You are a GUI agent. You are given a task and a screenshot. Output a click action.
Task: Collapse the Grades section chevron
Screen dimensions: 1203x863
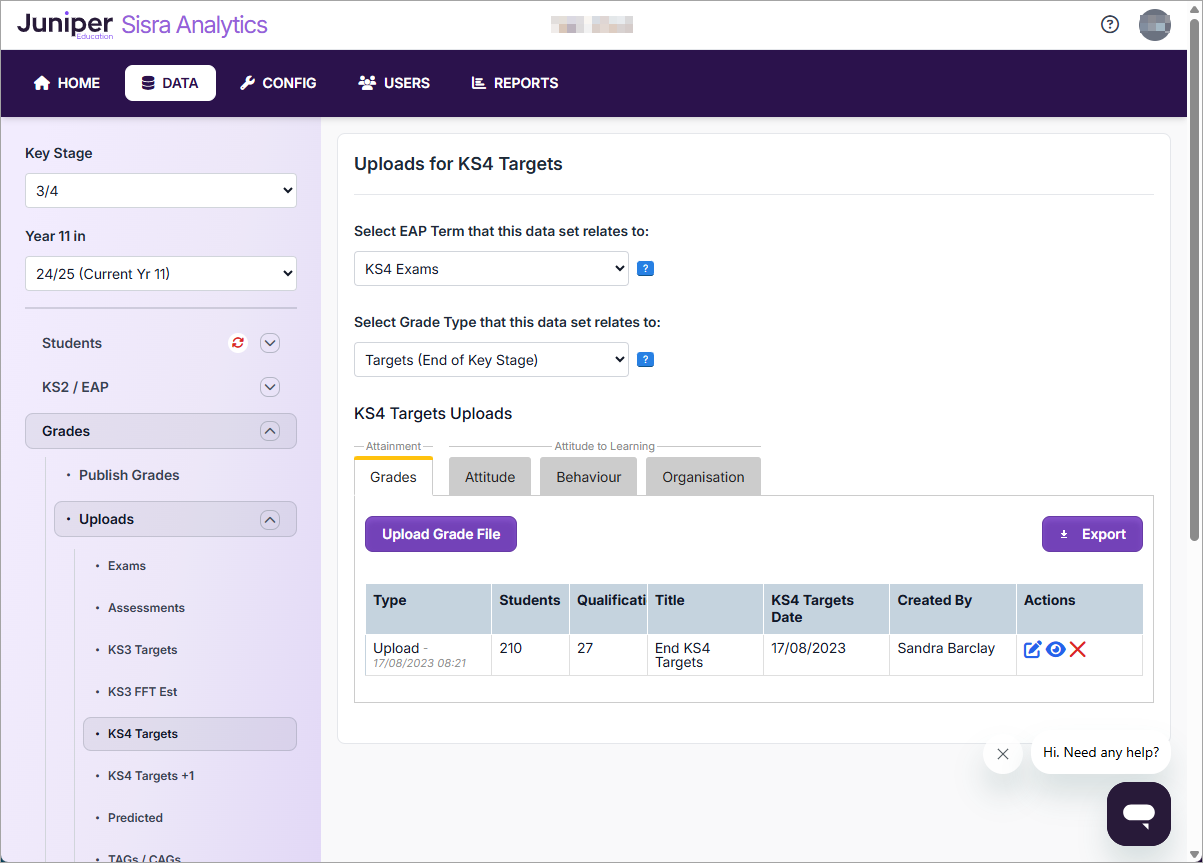pos(269,431)
